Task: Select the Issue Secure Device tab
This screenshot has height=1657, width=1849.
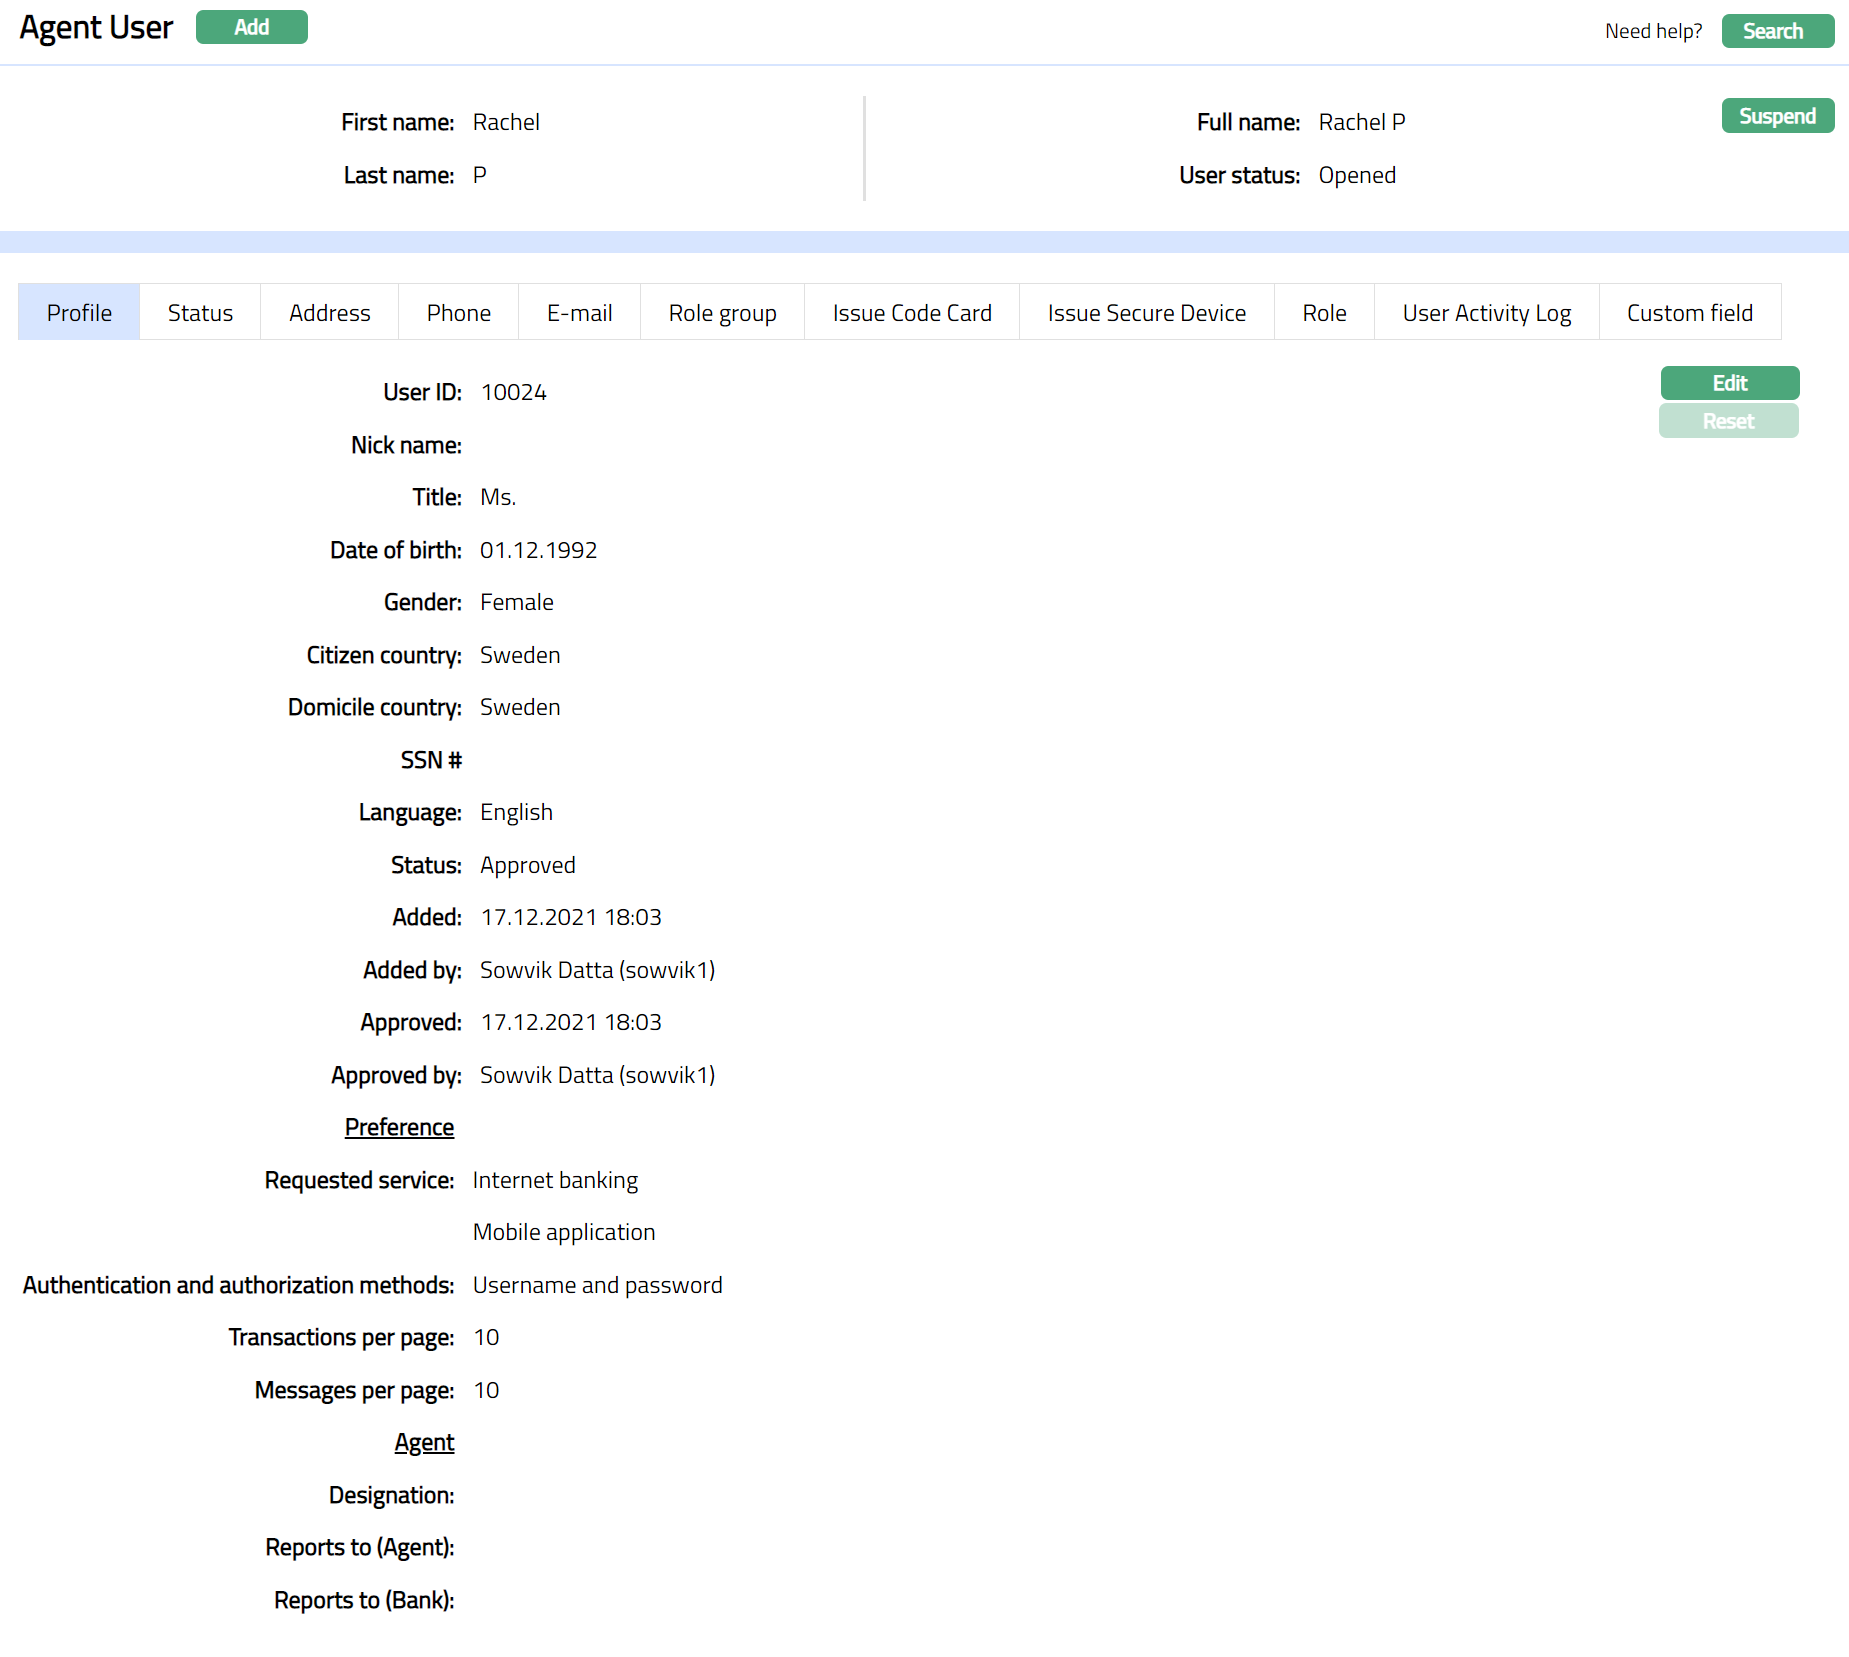Action: (1146, 313)
